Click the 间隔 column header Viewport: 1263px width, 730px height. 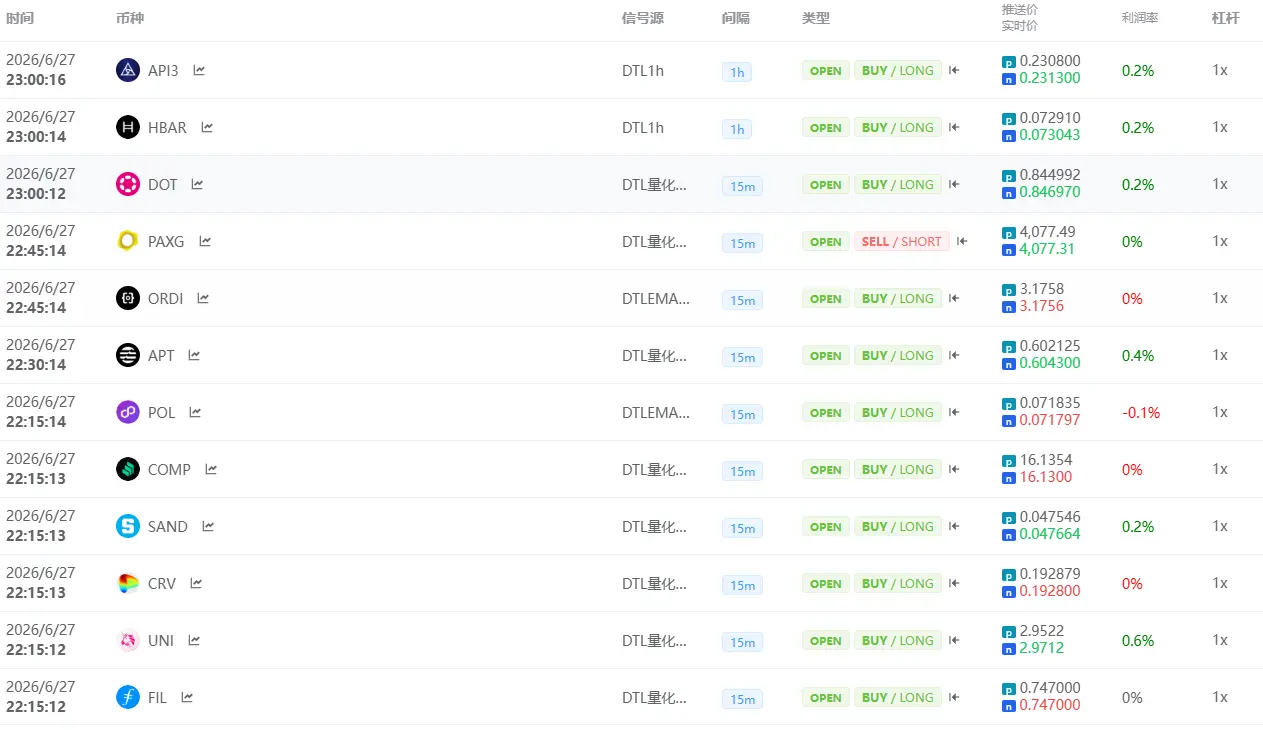[x=736, y=18]
